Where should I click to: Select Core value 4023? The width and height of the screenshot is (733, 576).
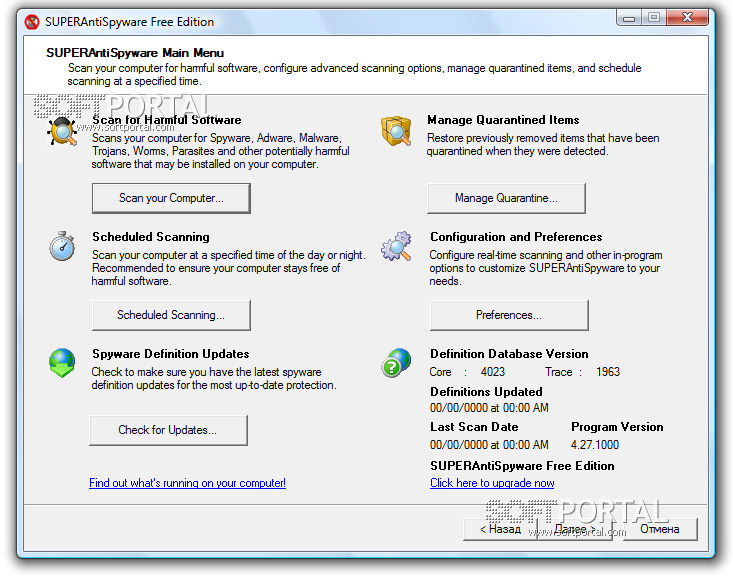click(x=493, y=372)
